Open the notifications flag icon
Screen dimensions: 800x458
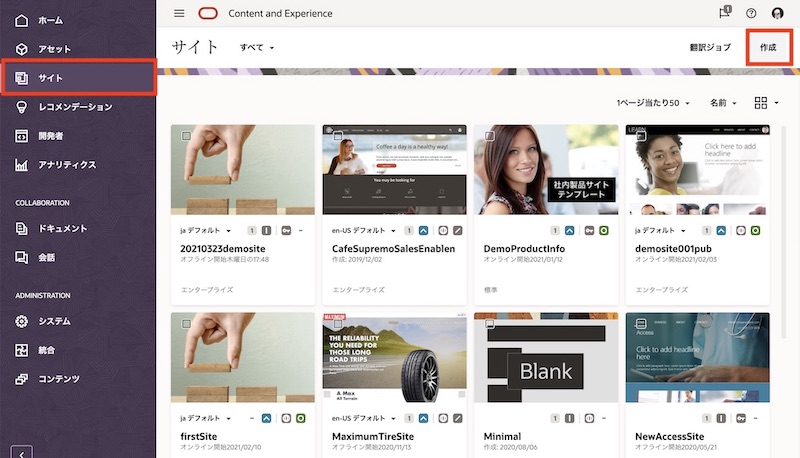coord(725,13)
